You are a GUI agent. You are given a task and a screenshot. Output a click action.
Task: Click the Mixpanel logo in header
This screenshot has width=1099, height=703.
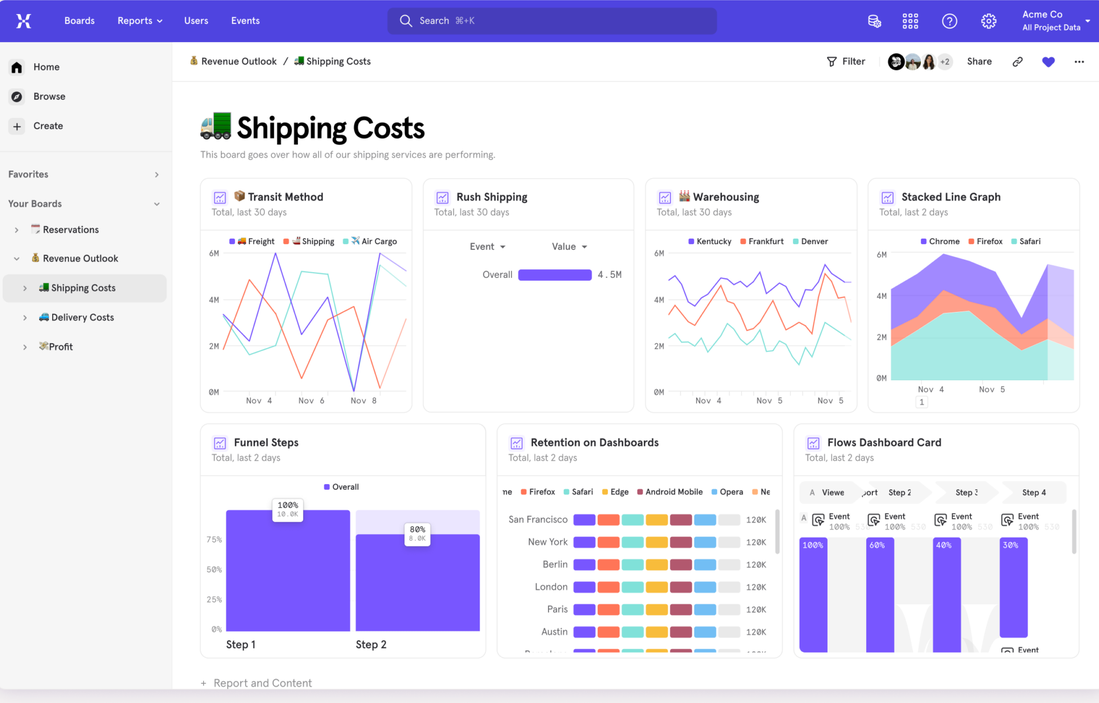(24, 21)
